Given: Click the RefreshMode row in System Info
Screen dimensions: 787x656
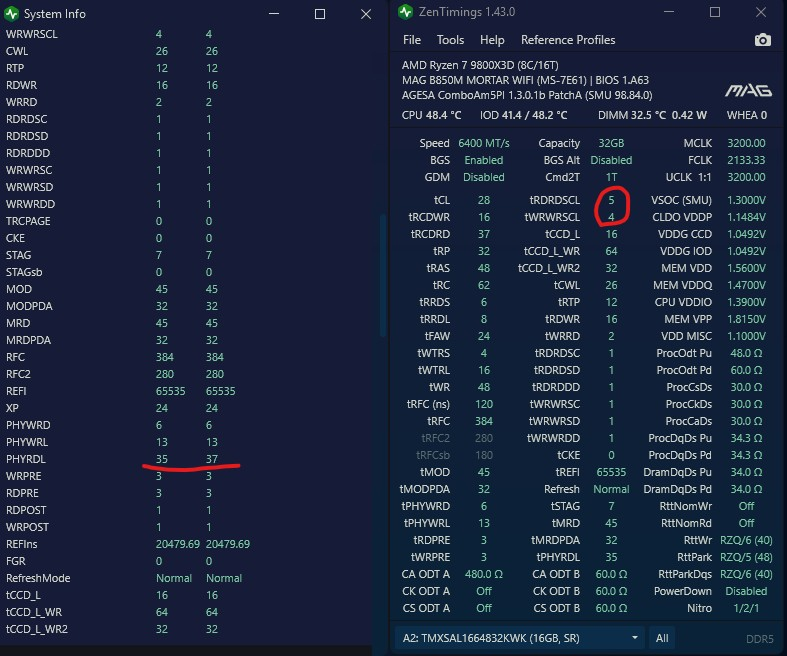Looking at the screenshot, I should 124,578.
